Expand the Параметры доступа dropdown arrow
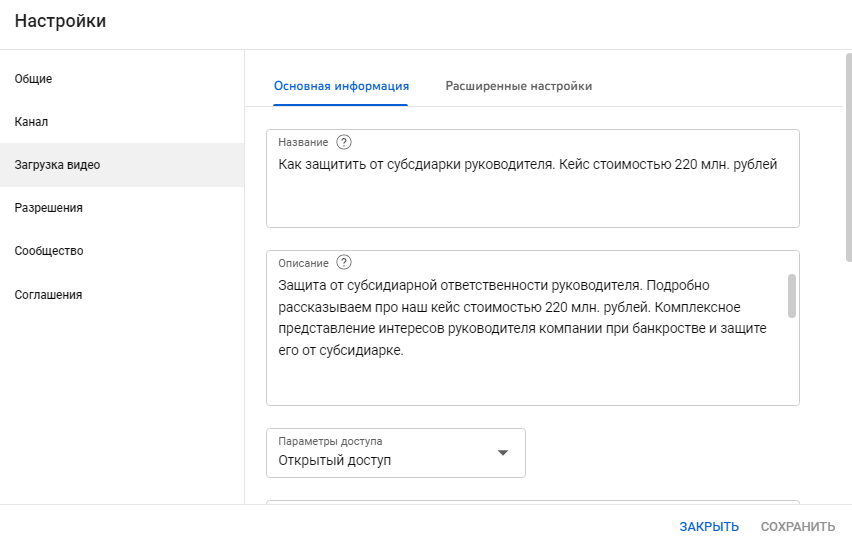 click(x=503, y=453)
